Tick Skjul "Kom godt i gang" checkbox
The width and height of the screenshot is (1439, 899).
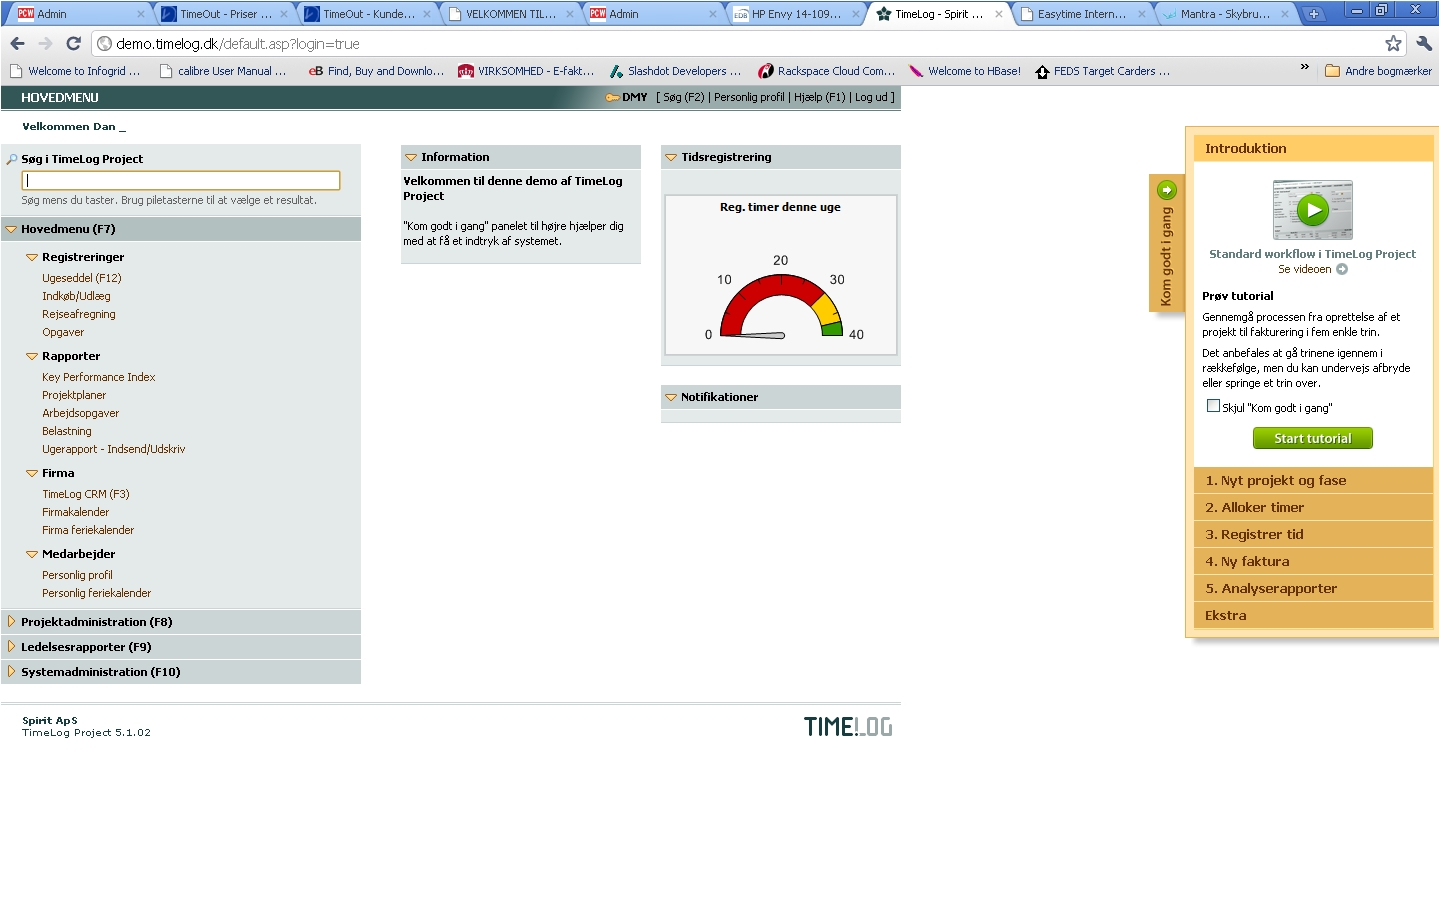[x=1213, y=406]
